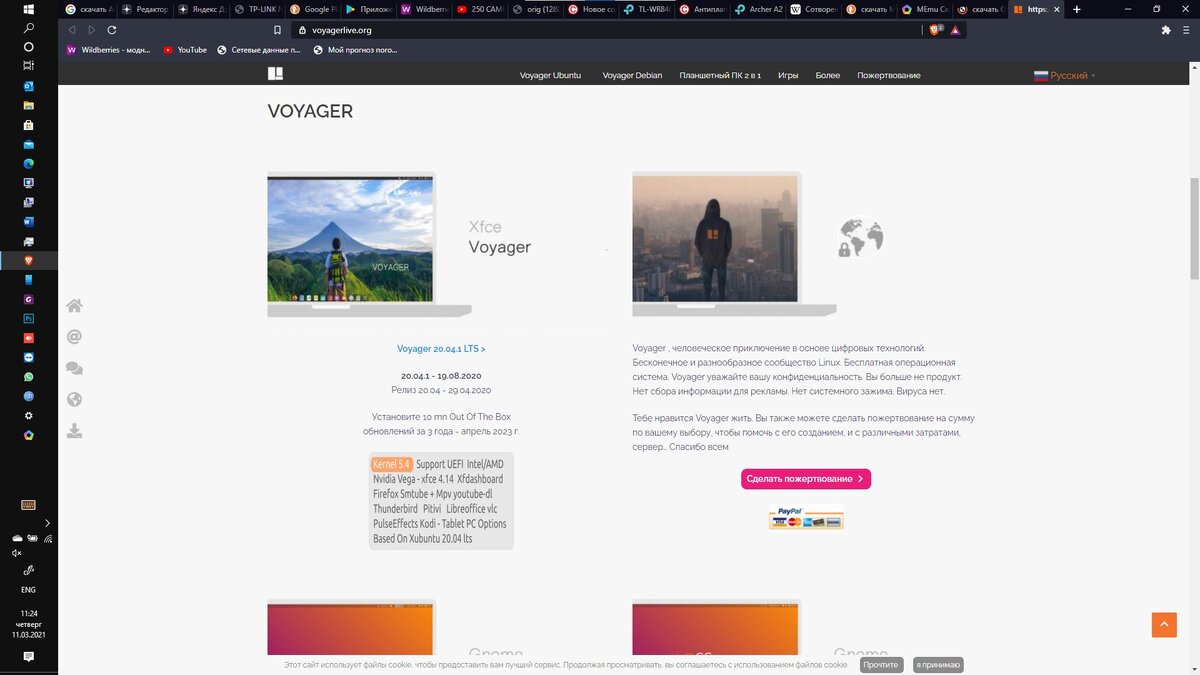Switch to the TL-WR840 tab

pyautogui.click(x=645, y=9)
